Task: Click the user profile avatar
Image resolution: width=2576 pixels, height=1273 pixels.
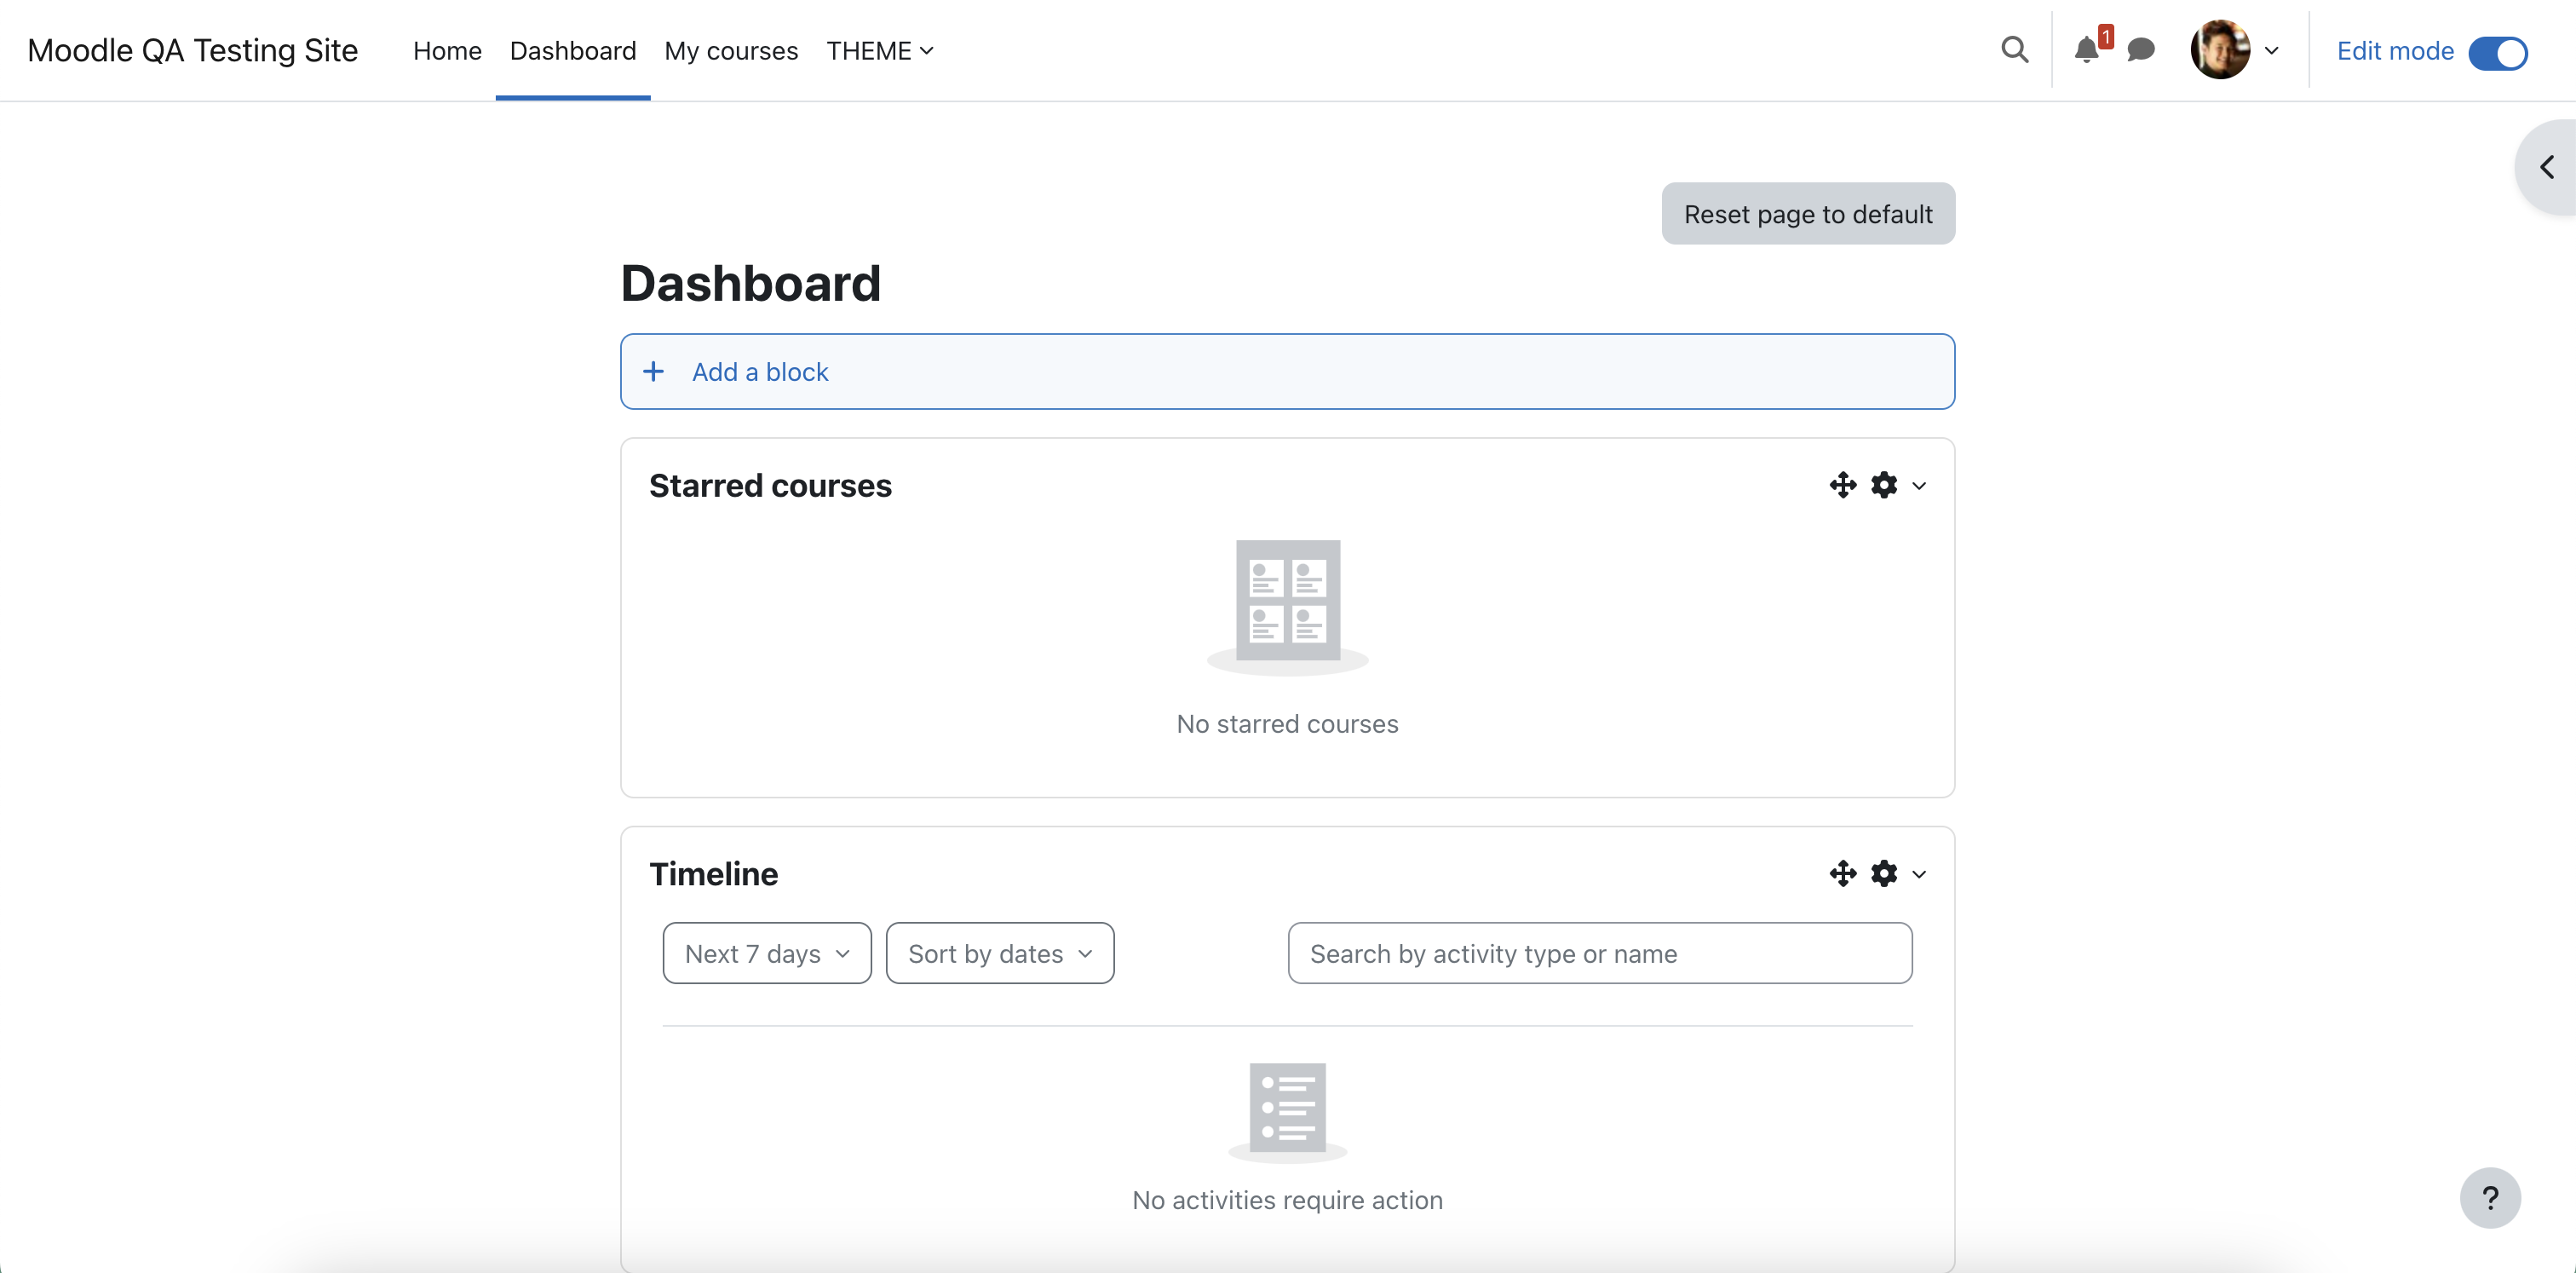Action: pyautogui.click(x=2220, y=50)
